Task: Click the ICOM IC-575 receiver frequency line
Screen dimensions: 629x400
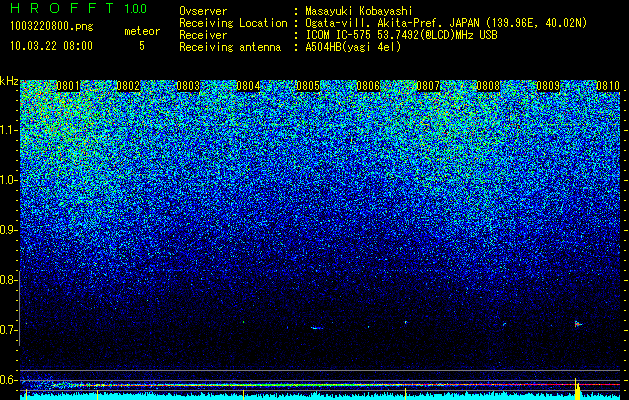Action: [401, 35]
